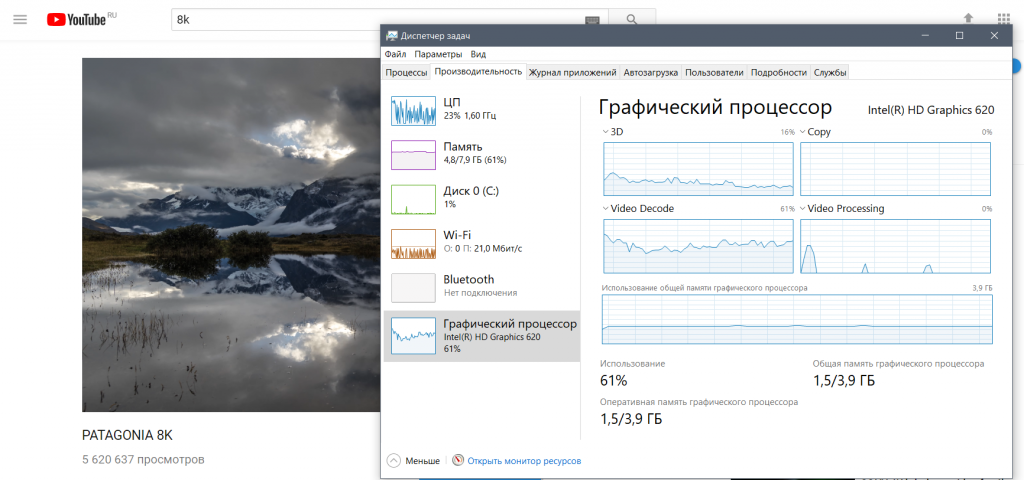Select the Wi-Fi performance item
The height and width of the screenshot is (480, 1024).
click(482, 243)
